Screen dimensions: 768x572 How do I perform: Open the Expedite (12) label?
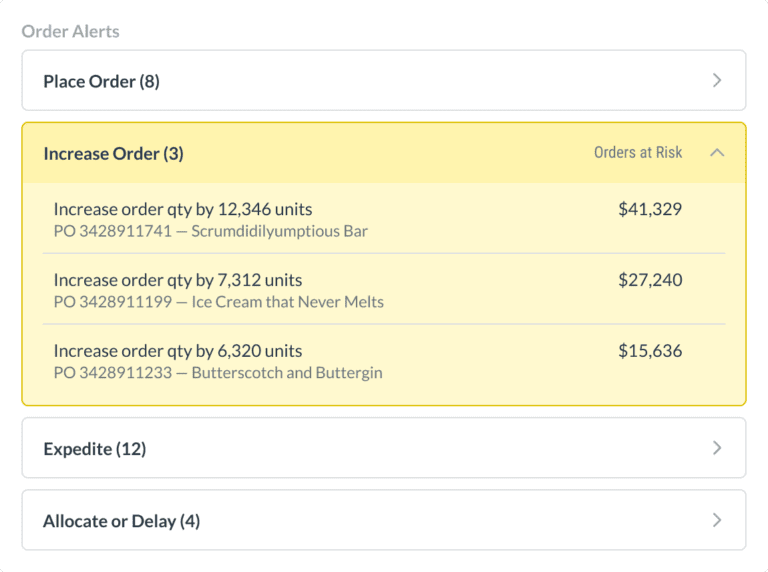click(94, 449)
